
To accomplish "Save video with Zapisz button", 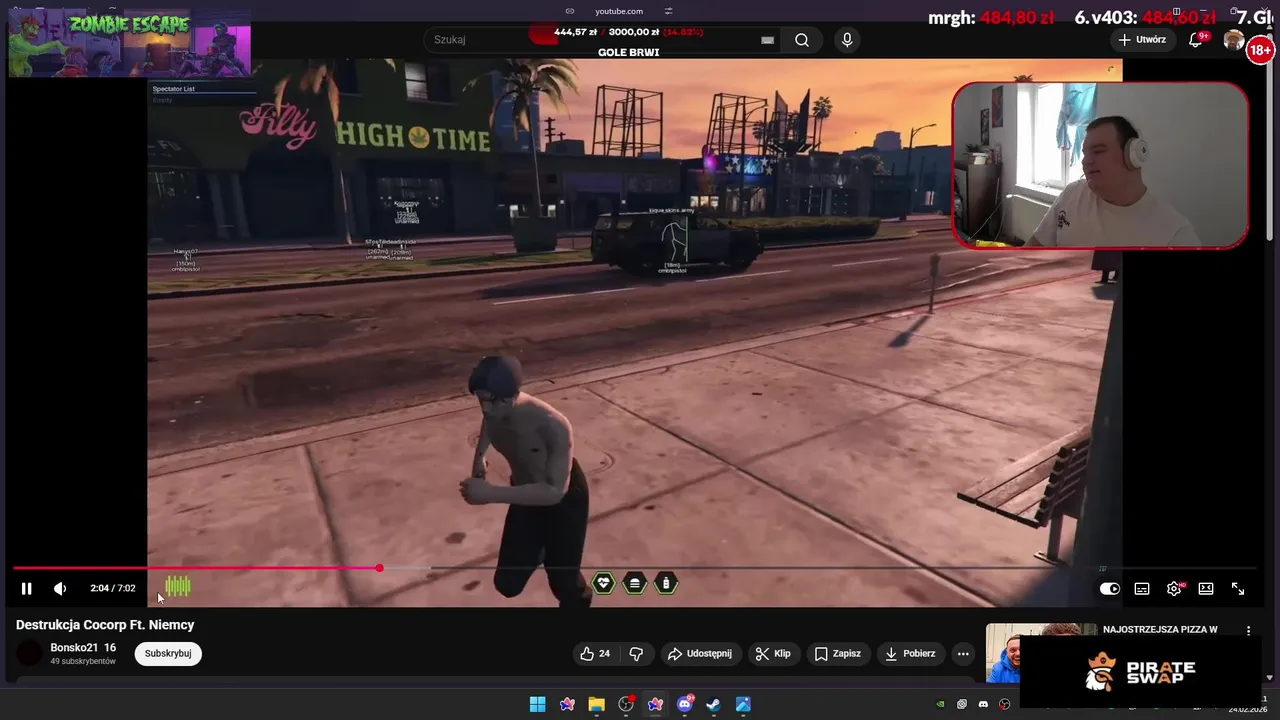I will click(838, 654).
